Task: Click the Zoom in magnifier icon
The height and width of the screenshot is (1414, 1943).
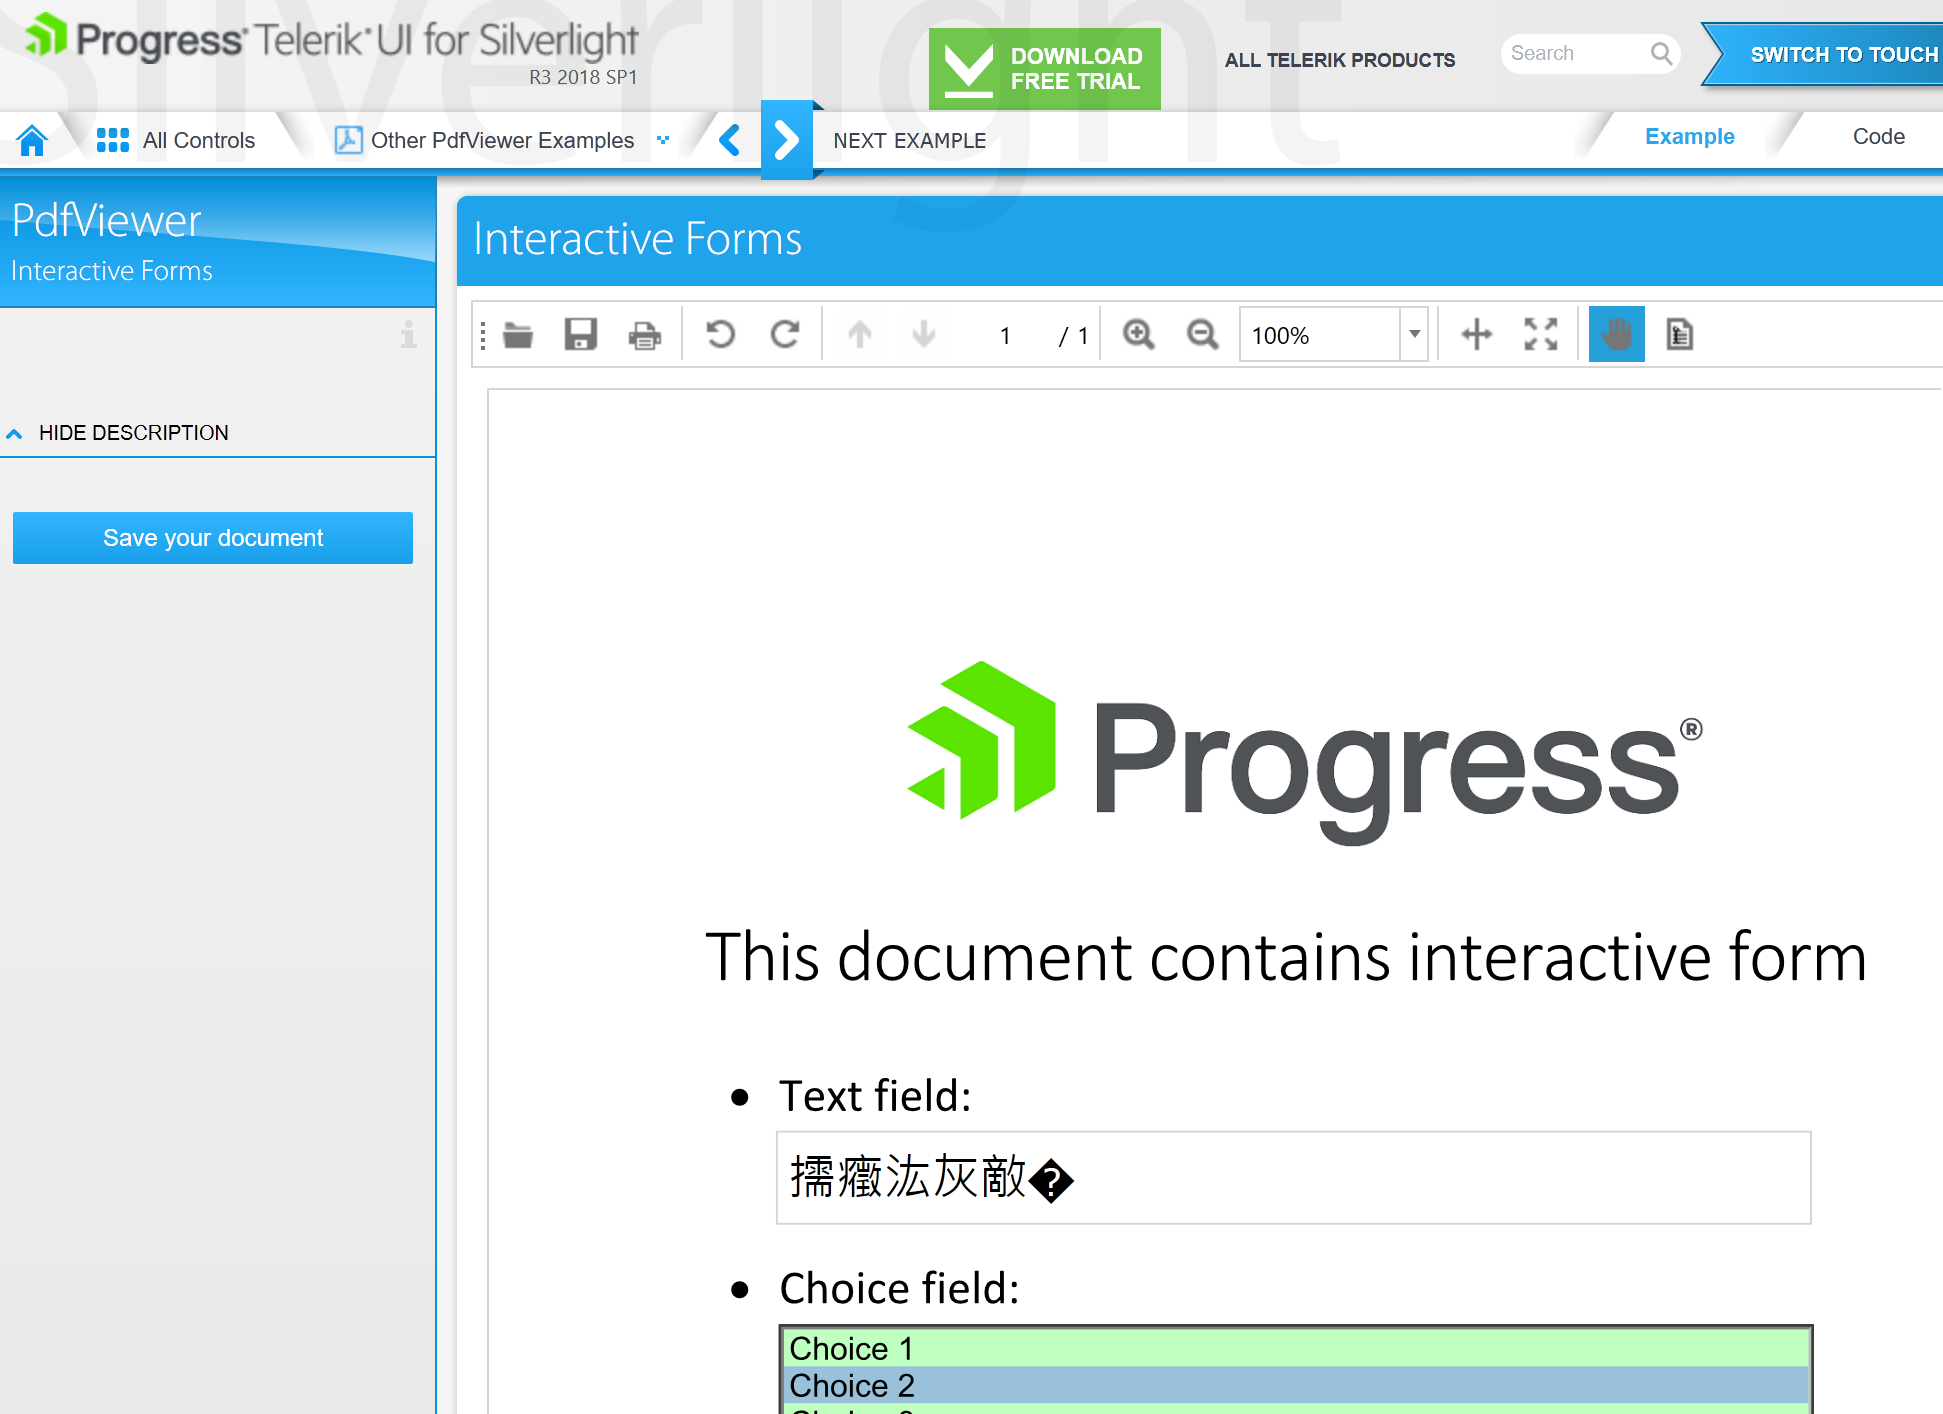Action: coord(1138,335)
